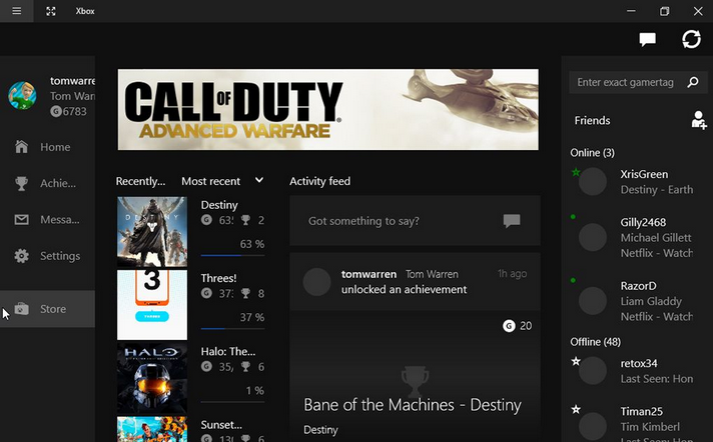Image resolution: width=713 pixels, height=442 pixels.
Task: Click the trophy icon in Destiny row
Action: (246, 220)
